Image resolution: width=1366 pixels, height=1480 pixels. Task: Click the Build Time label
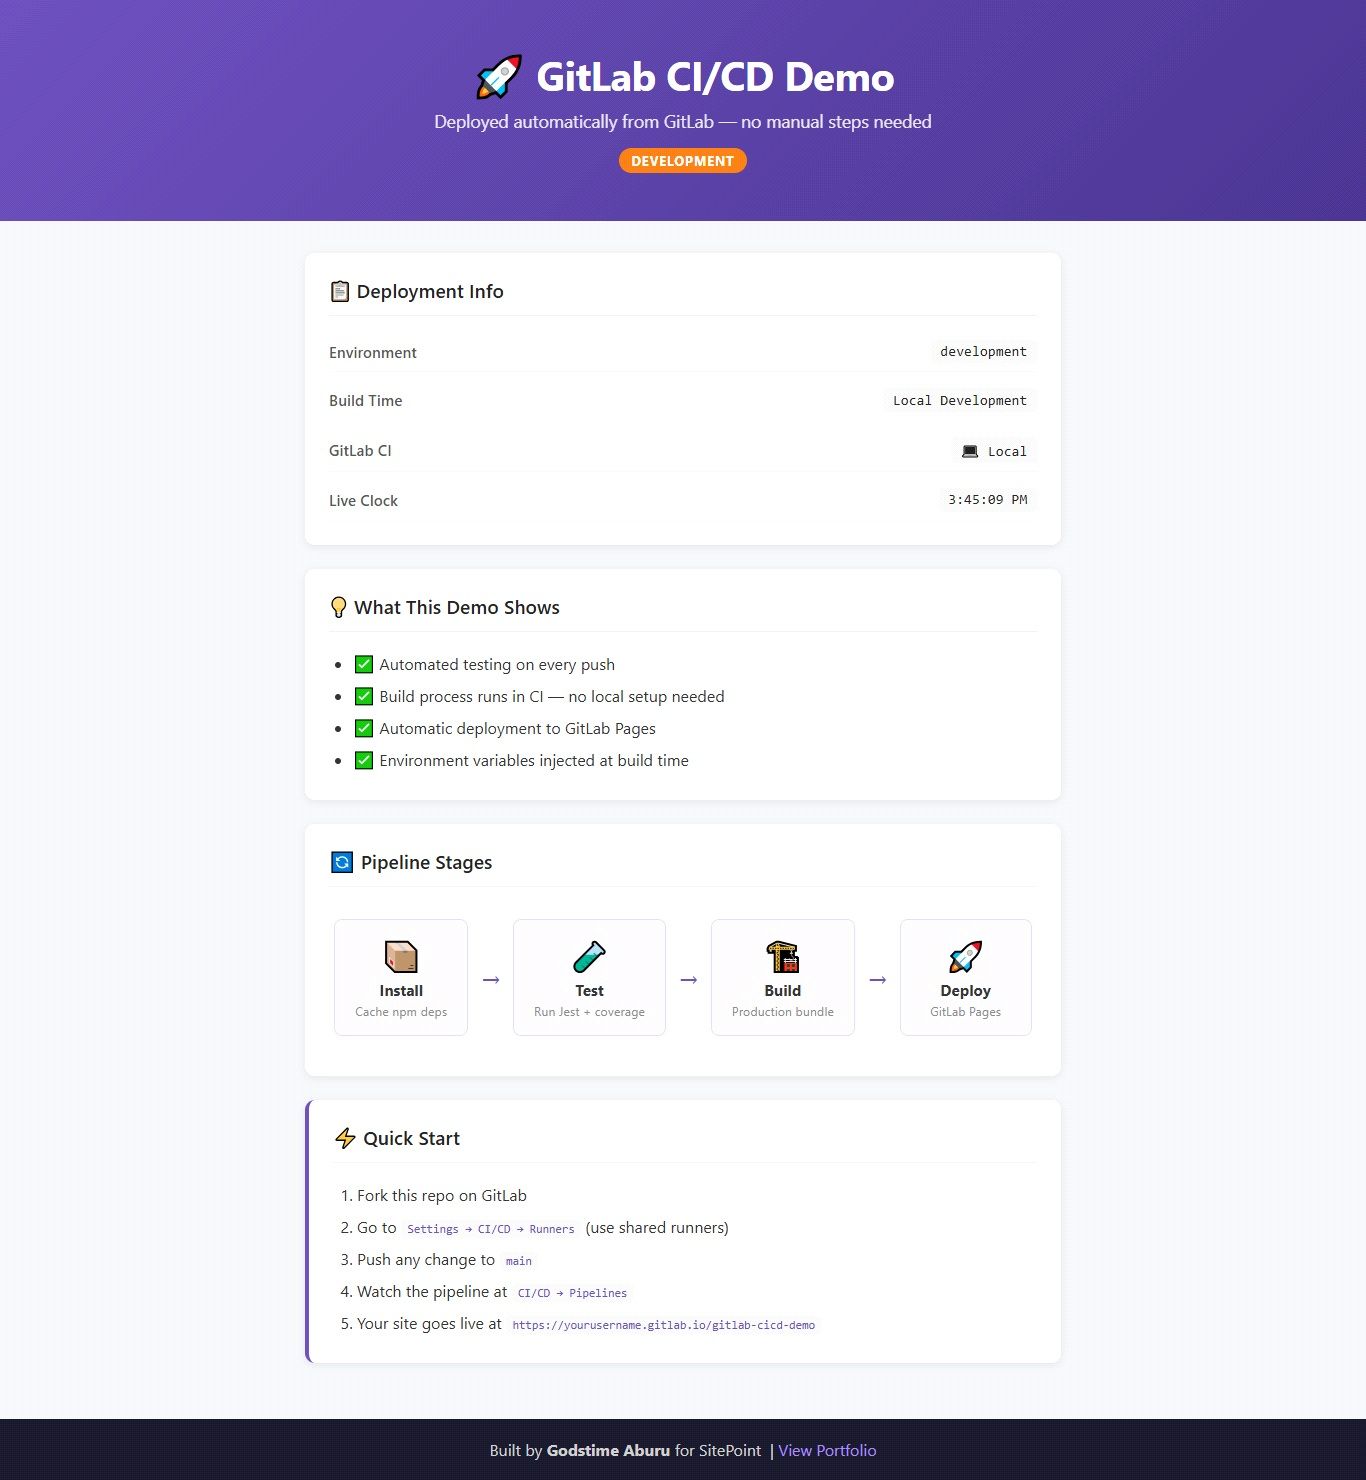366,400
